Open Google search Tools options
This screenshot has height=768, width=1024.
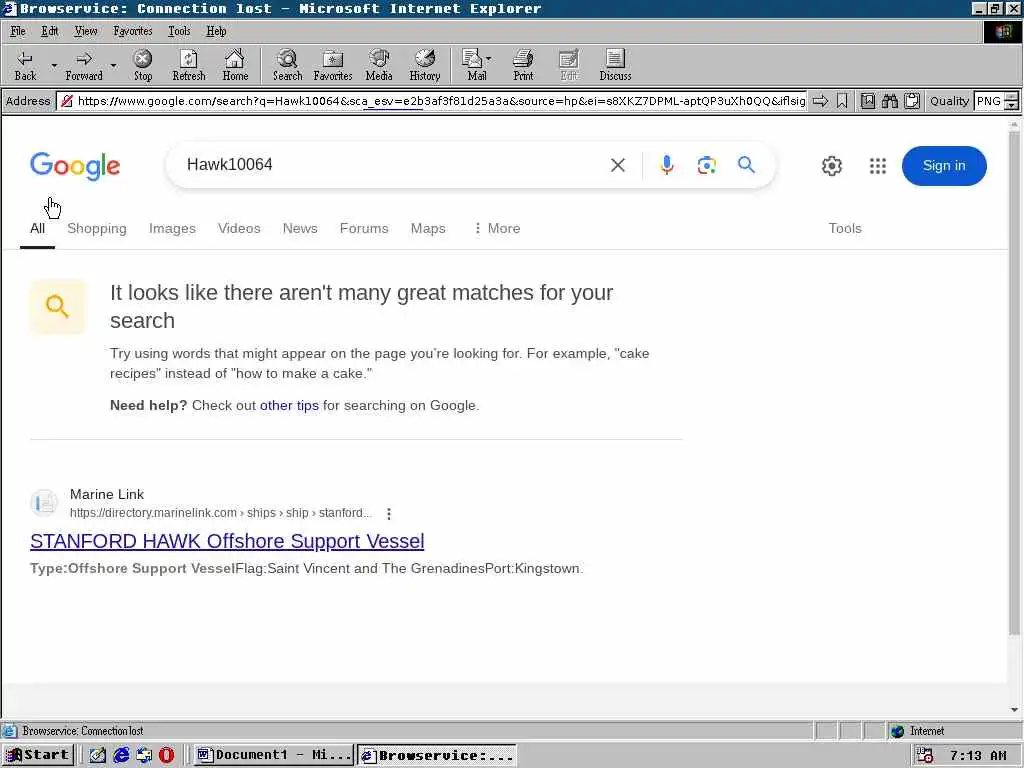(x=845, y=229)
